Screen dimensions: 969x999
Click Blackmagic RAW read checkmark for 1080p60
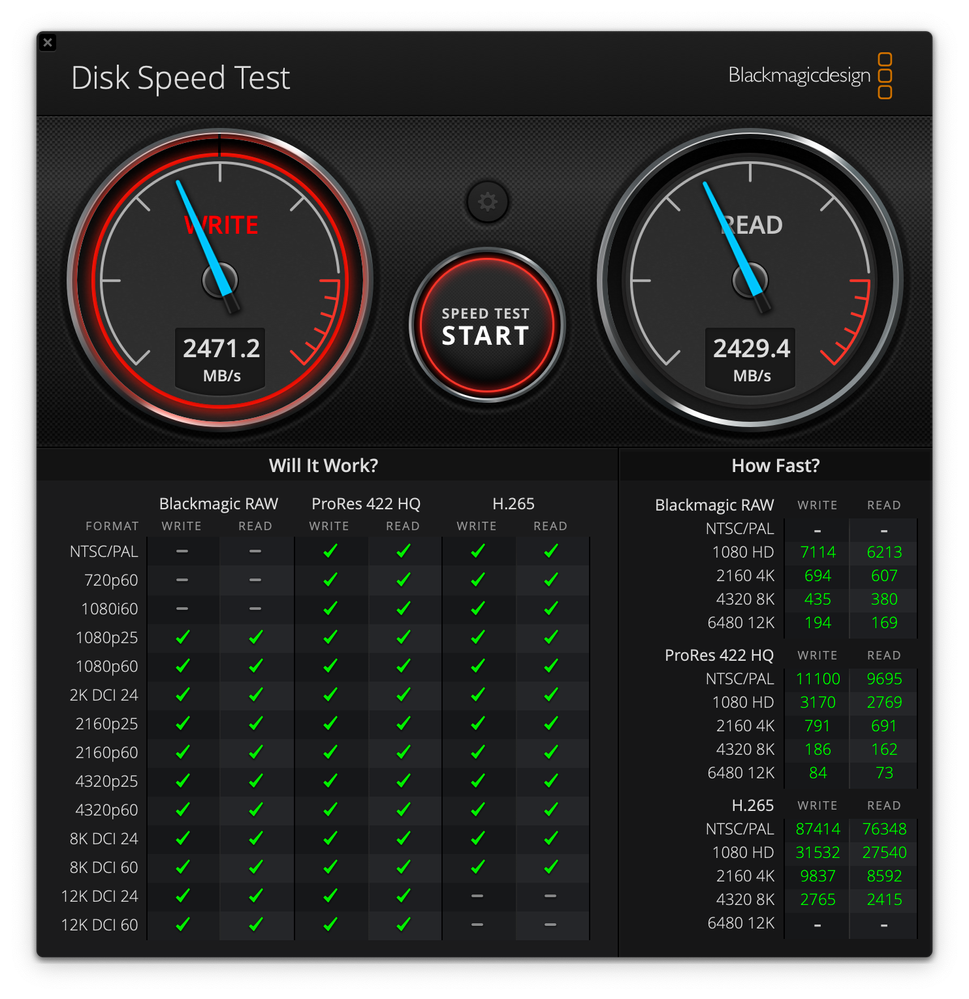click(x=255, y=666)
